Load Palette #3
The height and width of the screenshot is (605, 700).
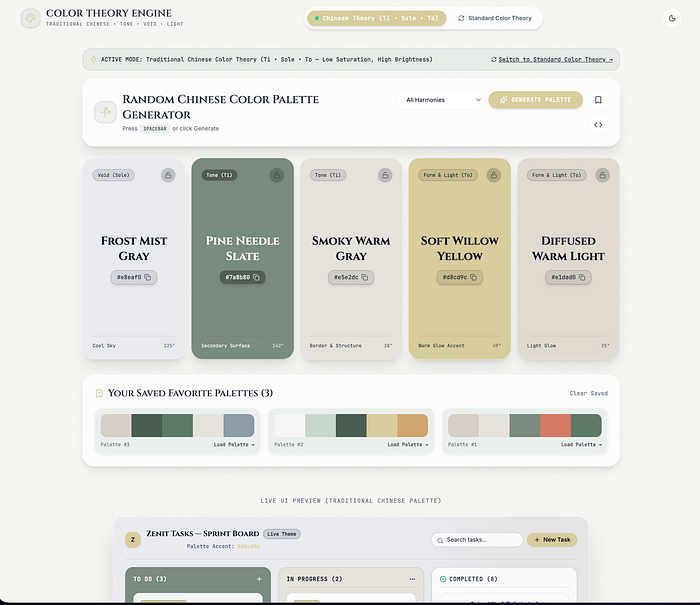pyautogui.click(x=234, y=445)
